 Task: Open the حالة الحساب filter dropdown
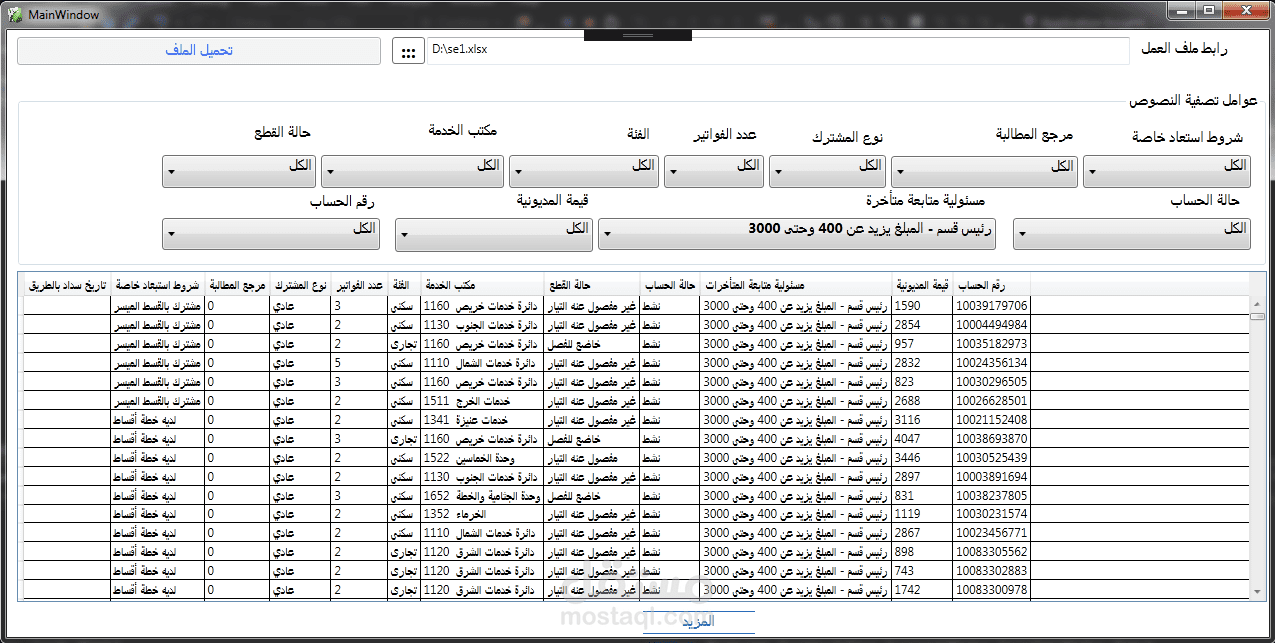coord(1132,234)
